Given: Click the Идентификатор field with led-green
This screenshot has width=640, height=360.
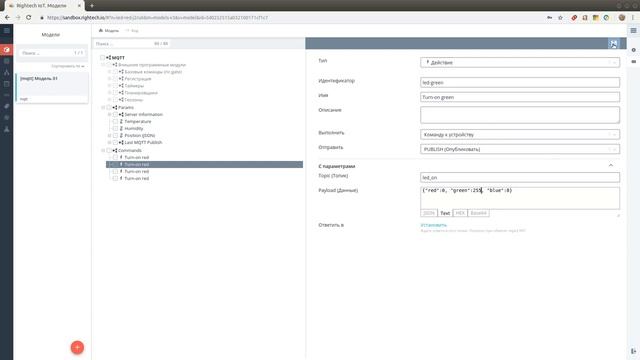Looking at the screenshot, I should [x=520, y=82].
